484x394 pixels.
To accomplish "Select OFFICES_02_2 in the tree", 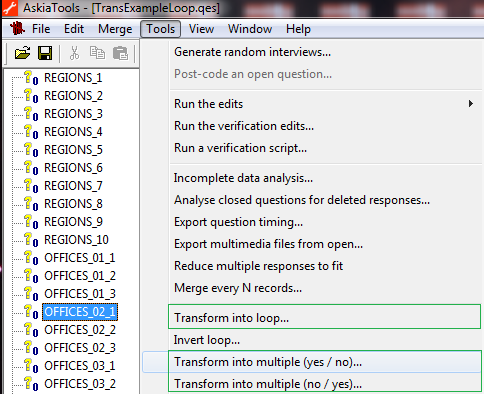I will tap(80, 330).
